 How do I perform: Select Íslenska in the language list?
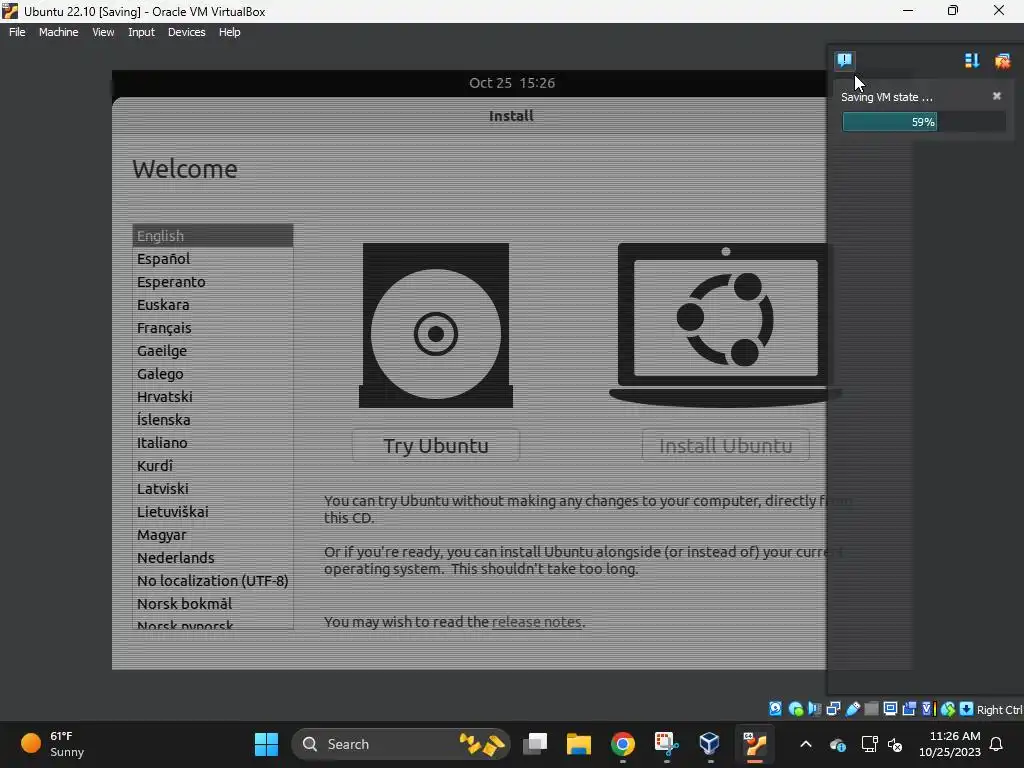pos(213,419)
